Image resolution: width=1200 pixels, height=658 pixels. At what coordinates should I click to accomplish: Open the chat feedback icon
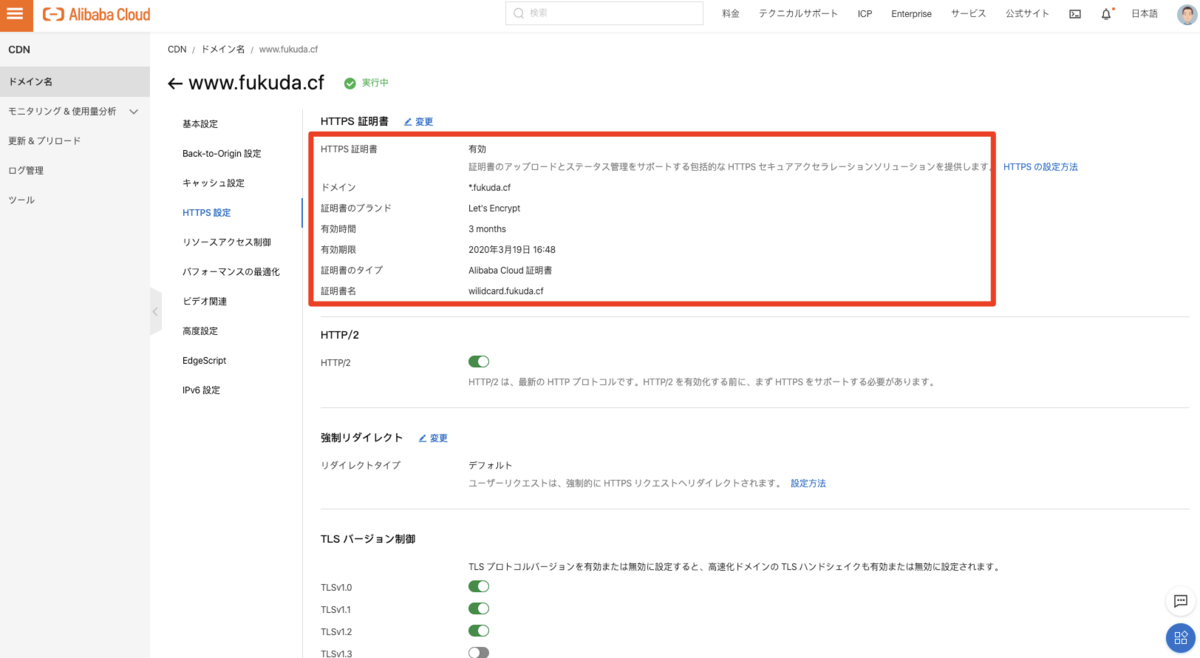1180,601
